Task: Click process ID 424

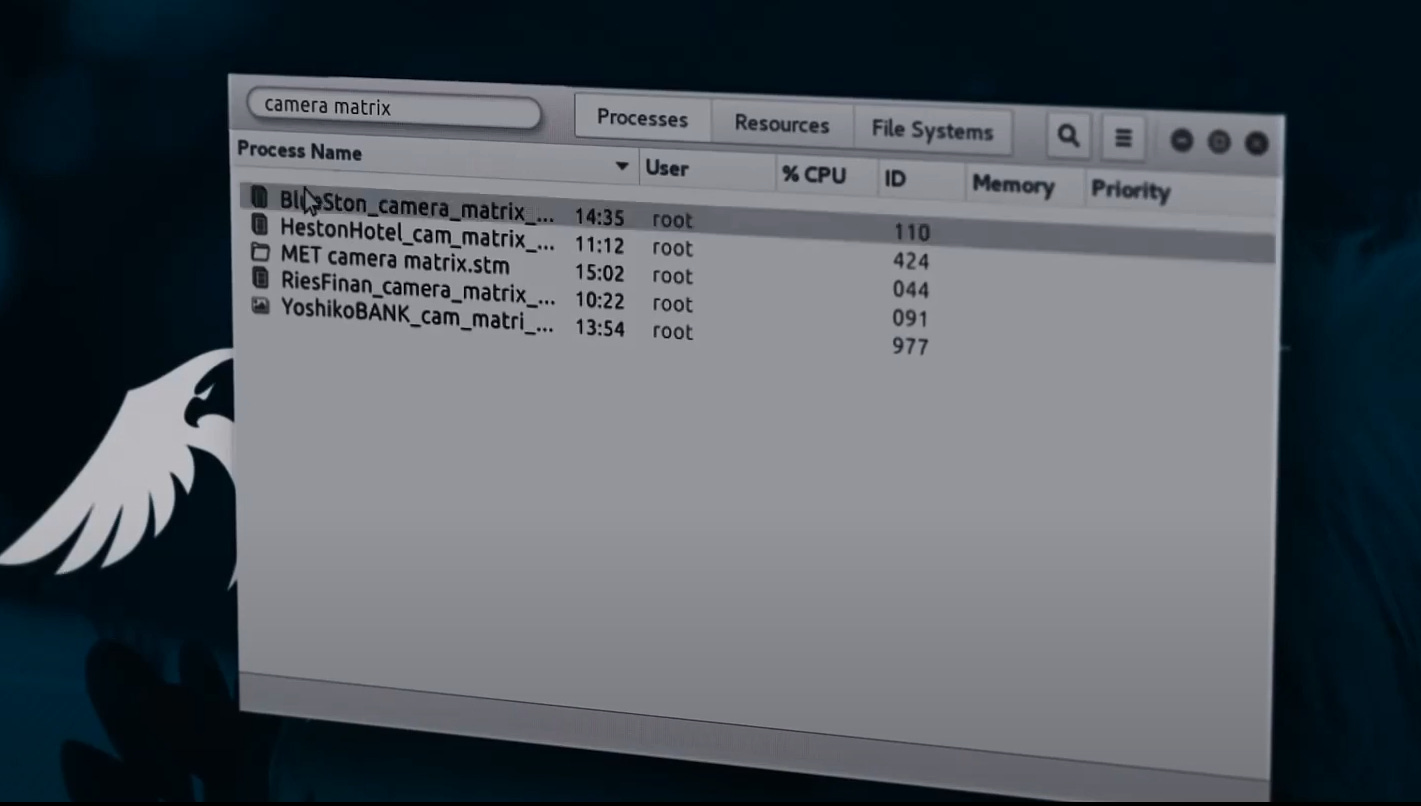Action: pos(911,262)
